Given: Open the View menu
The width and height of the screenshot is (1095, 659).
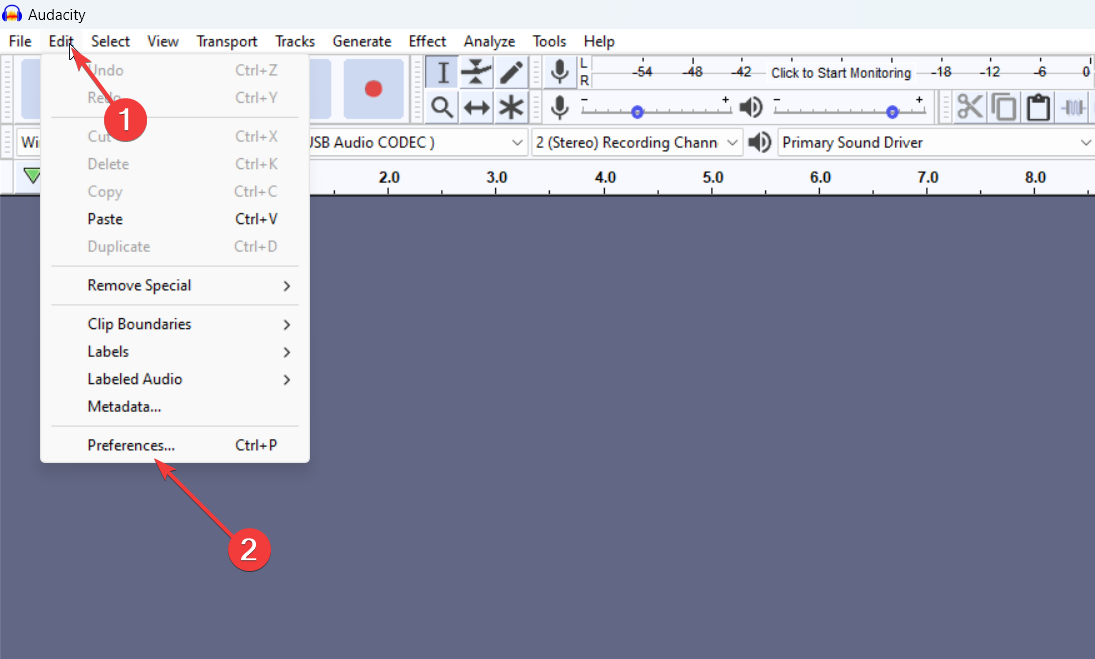Looking at the screenshot, I should (163, 41).
